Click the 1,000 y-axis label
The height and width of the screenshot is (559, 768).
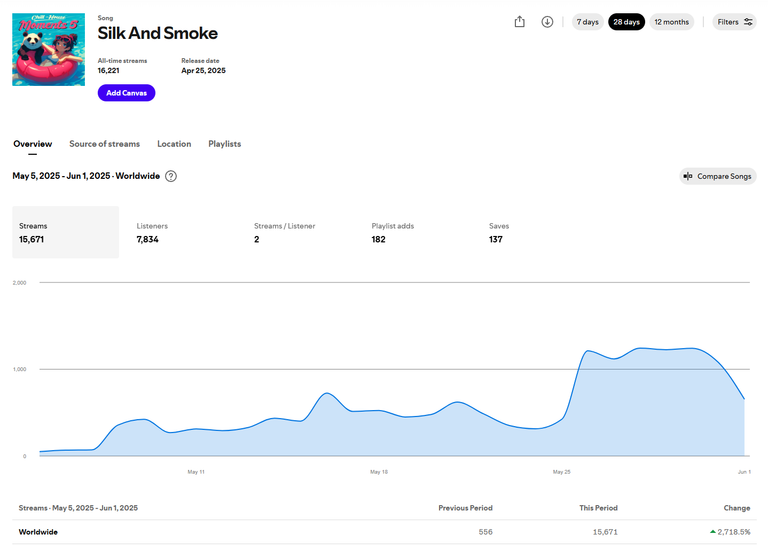19,369
